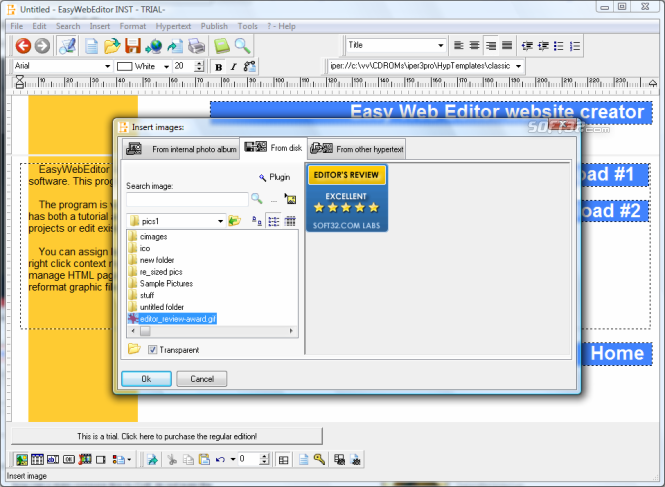The height and width of the screenshot is (487, 665).
Task: Click the Plugin link in dialog
Action: tap(274, 177)
